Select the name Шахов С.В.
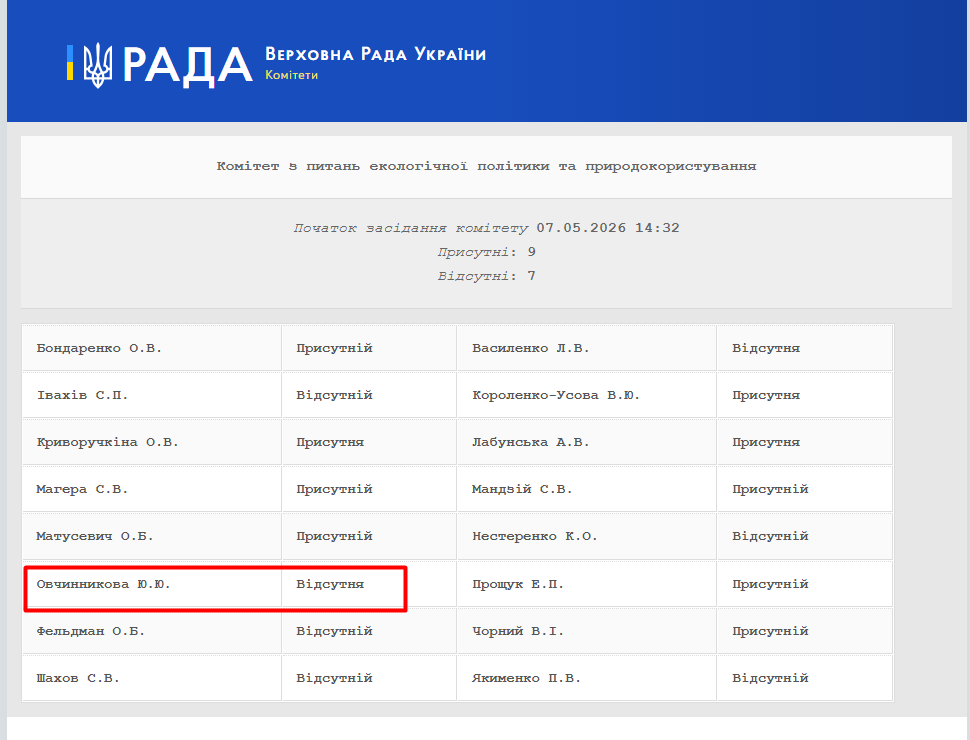 78,678
